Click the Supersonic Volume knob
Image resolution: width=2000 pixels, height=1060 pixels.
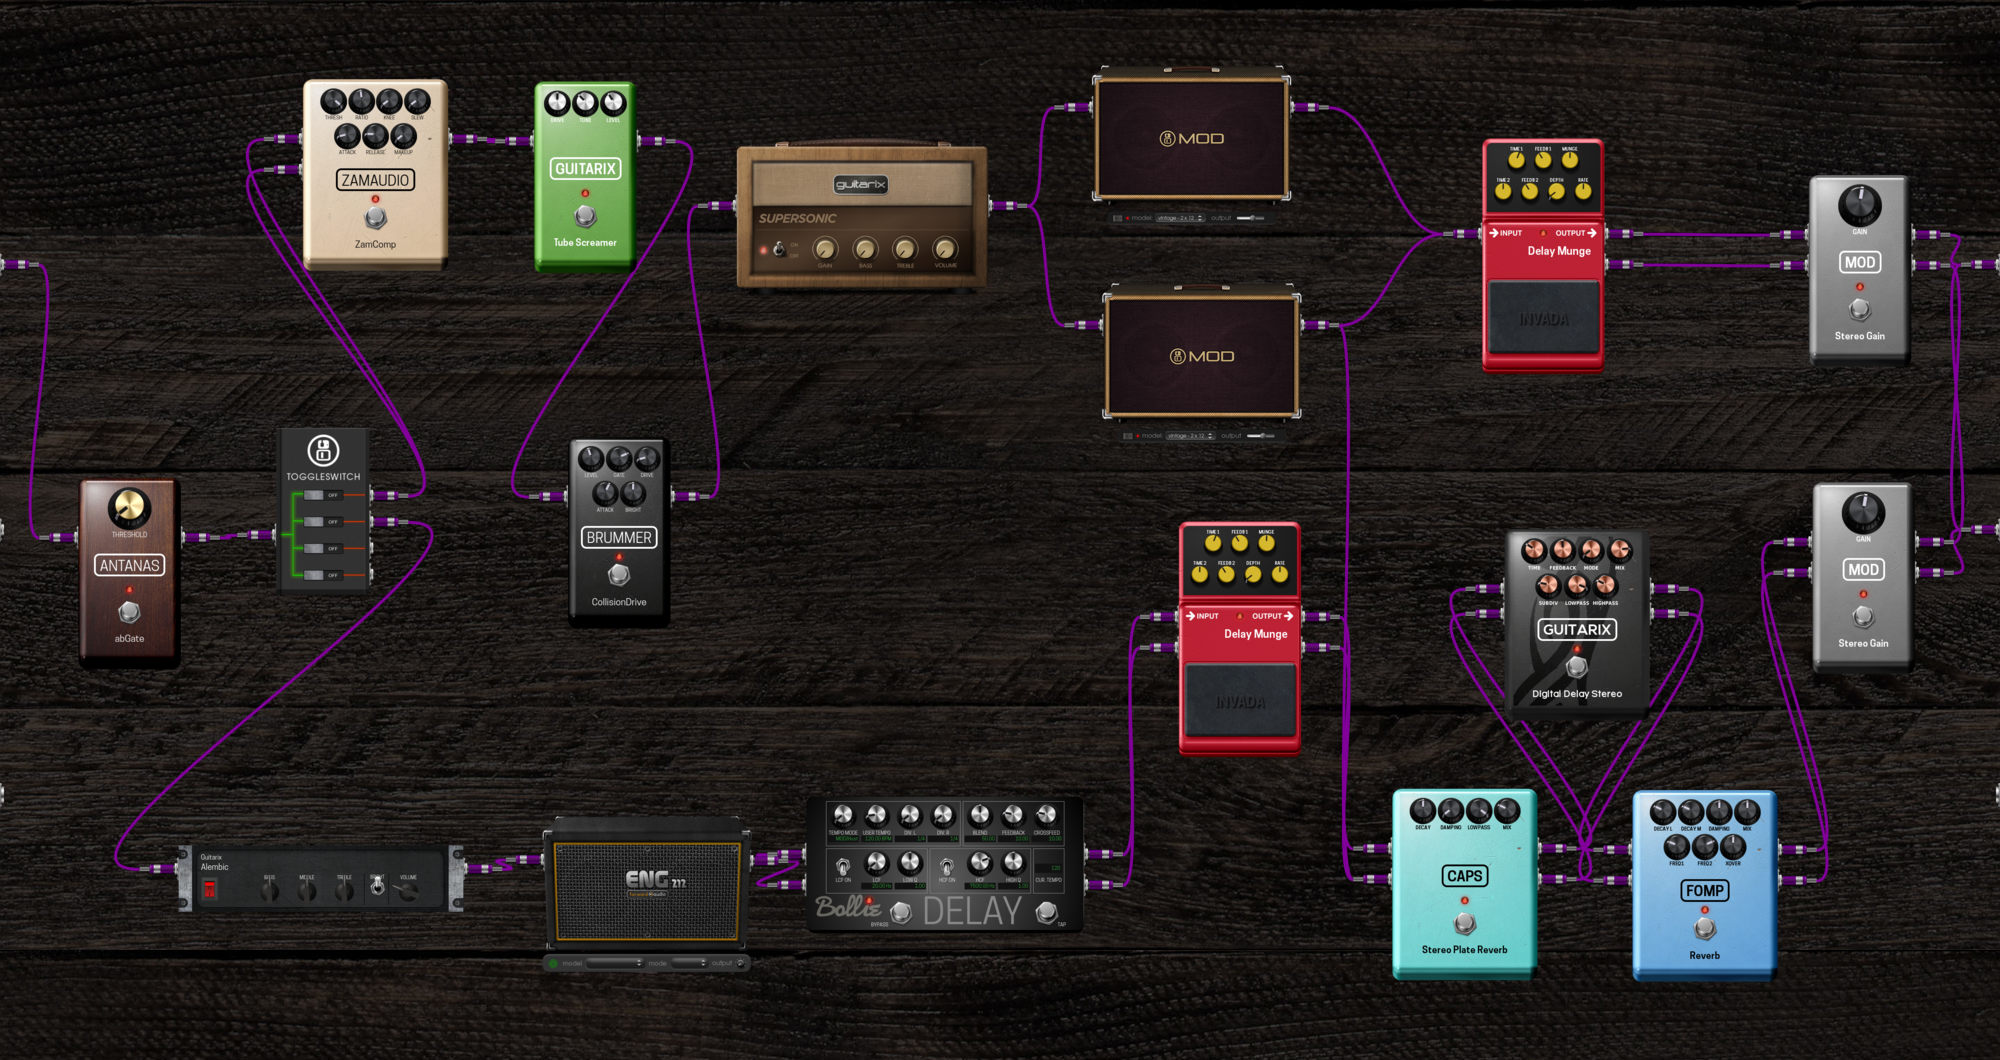945,248
